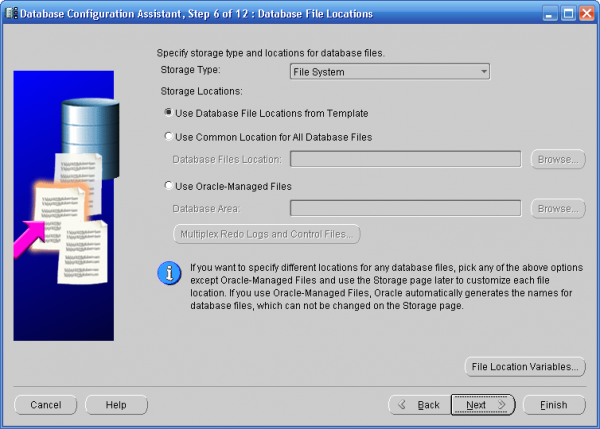Go Back to the previous step
Viewport: 600px width, 429px height.
420,405
